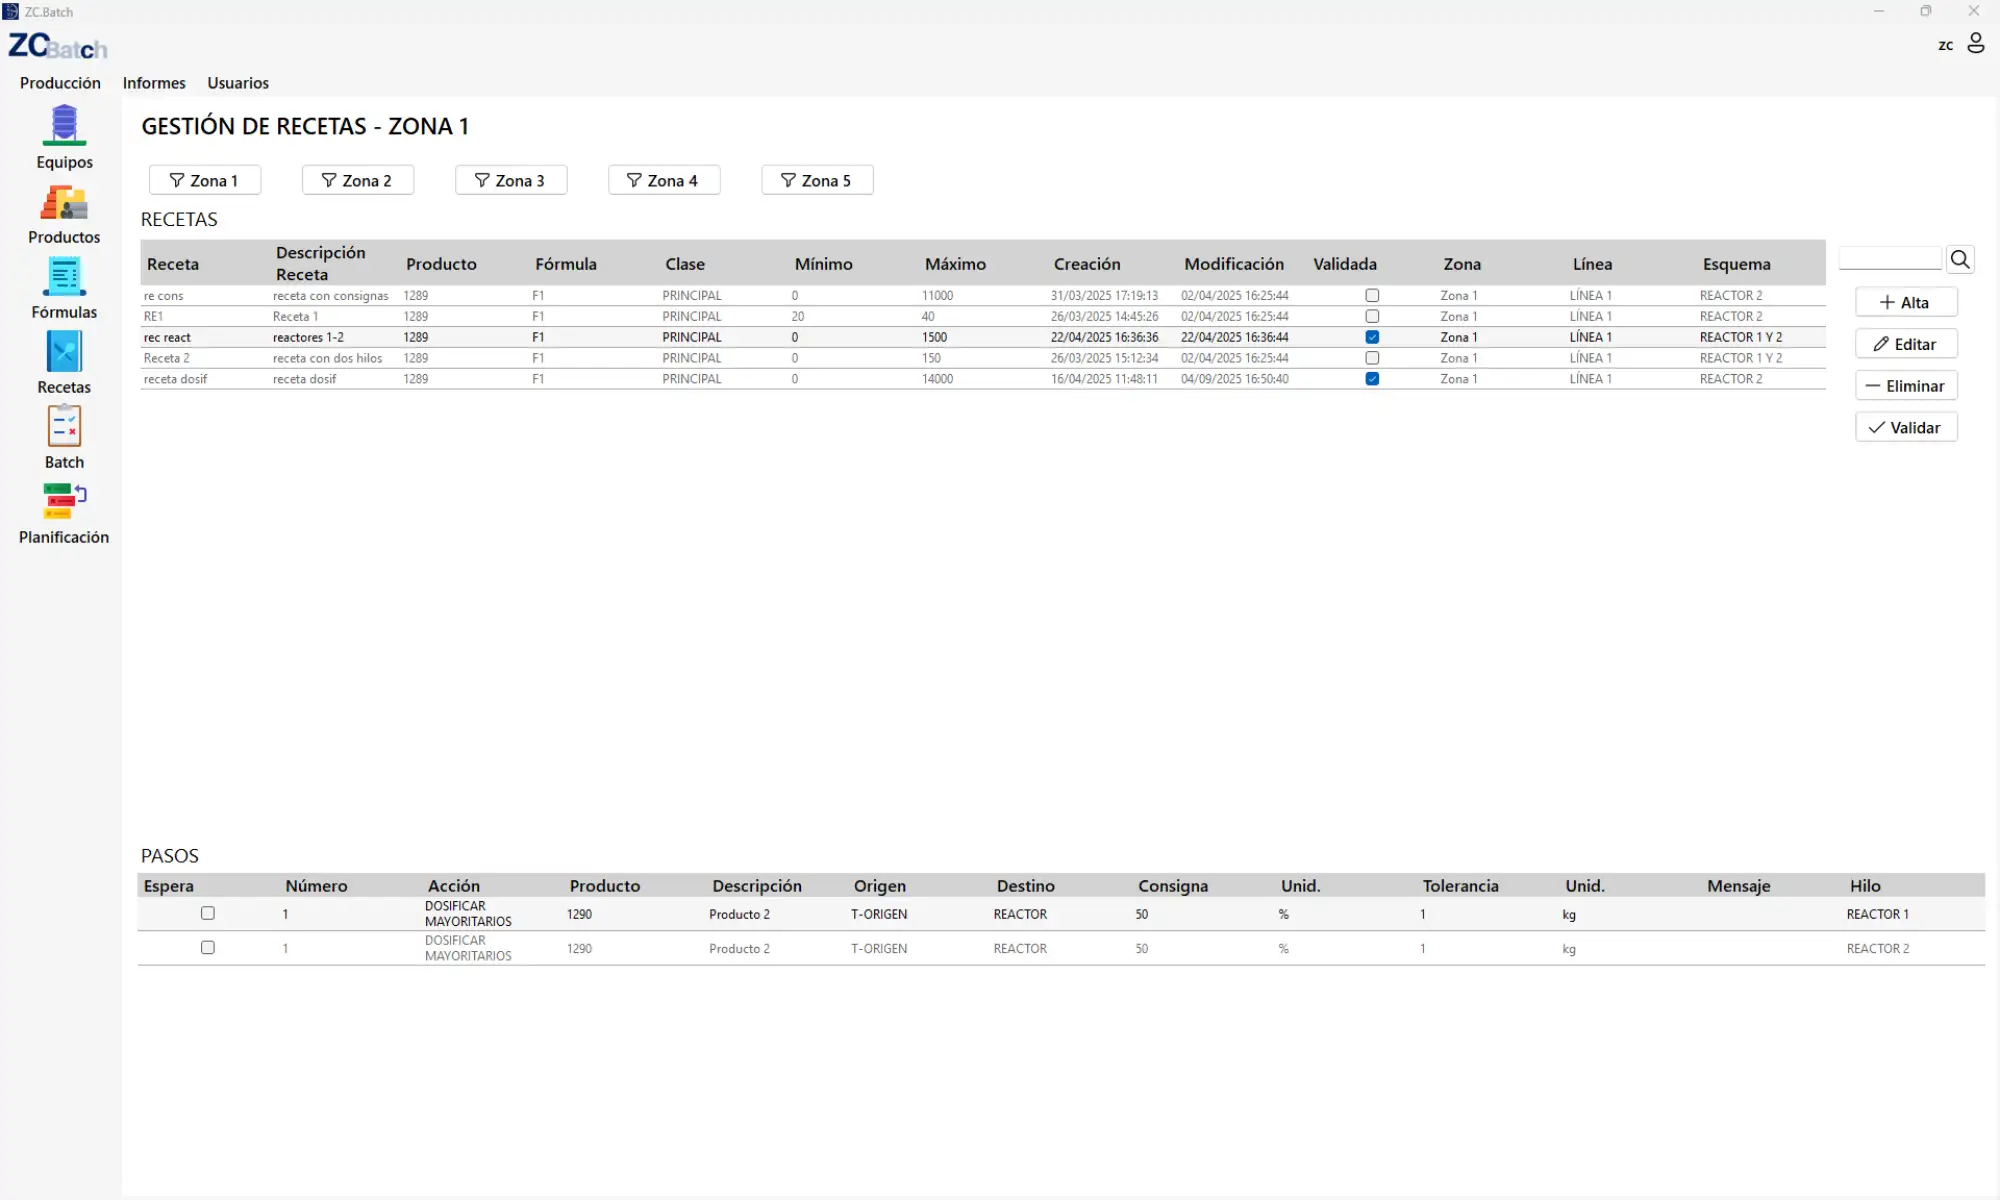Open the Producción menu

(60, 83)
